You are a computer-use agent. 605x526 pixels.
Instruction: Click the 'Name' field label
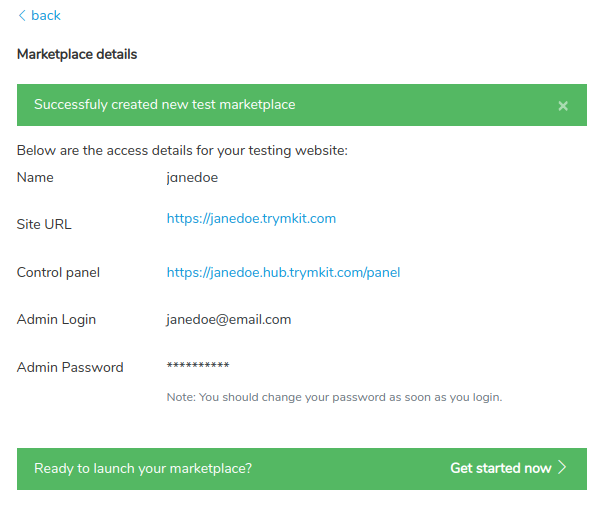pos(35,178)
